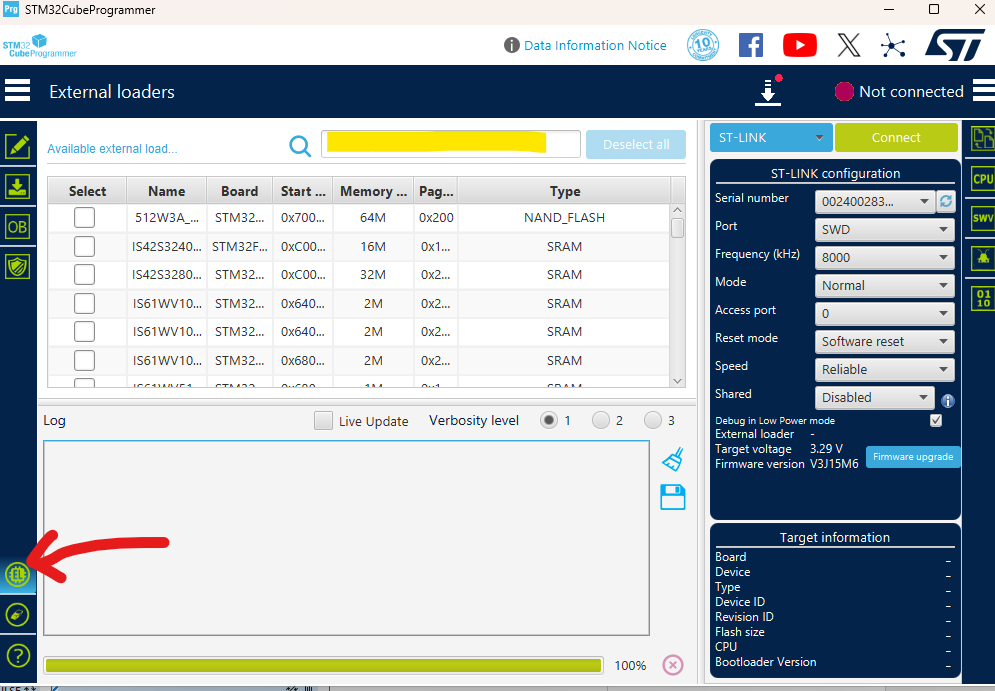
Task: Open Option Bytes OB icon
Action: tap(17, 227)
